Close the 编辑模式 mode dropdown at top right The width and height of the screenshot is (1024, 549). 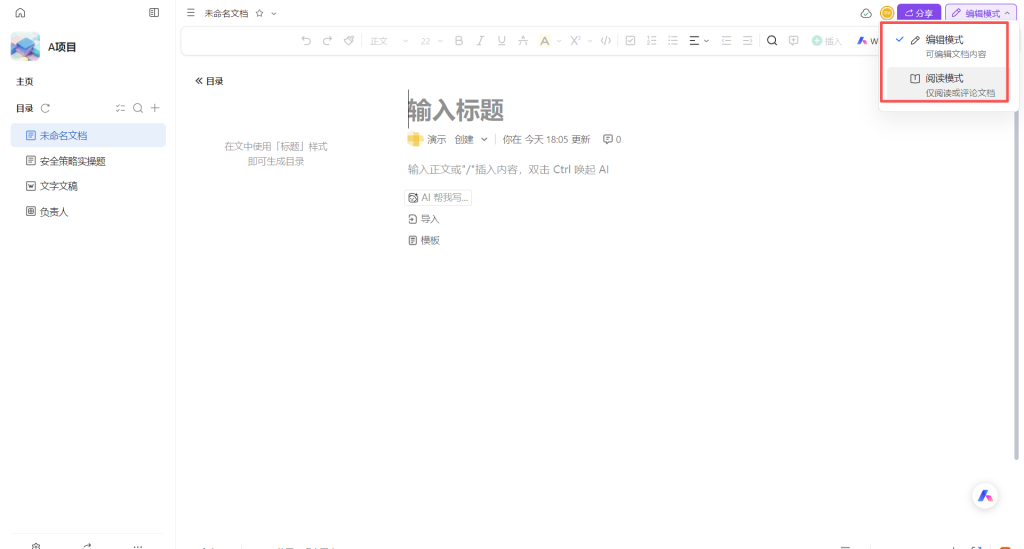(x=981, y=13)
